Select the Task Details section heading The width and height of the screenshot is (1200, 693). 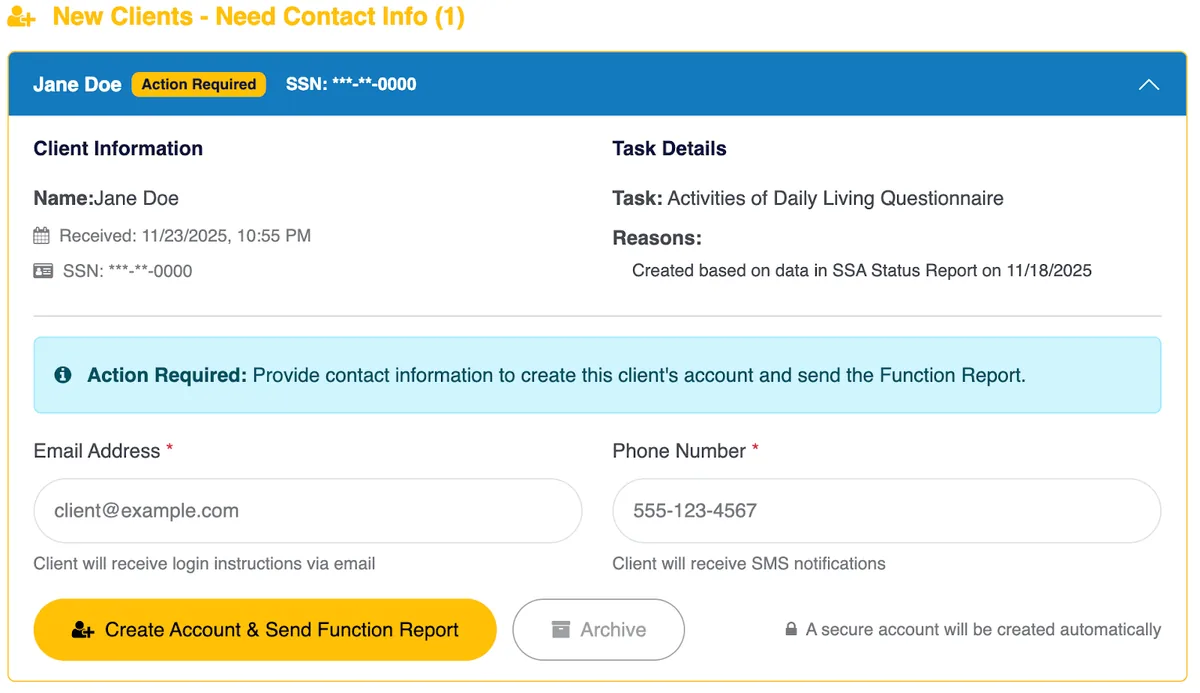669,148
